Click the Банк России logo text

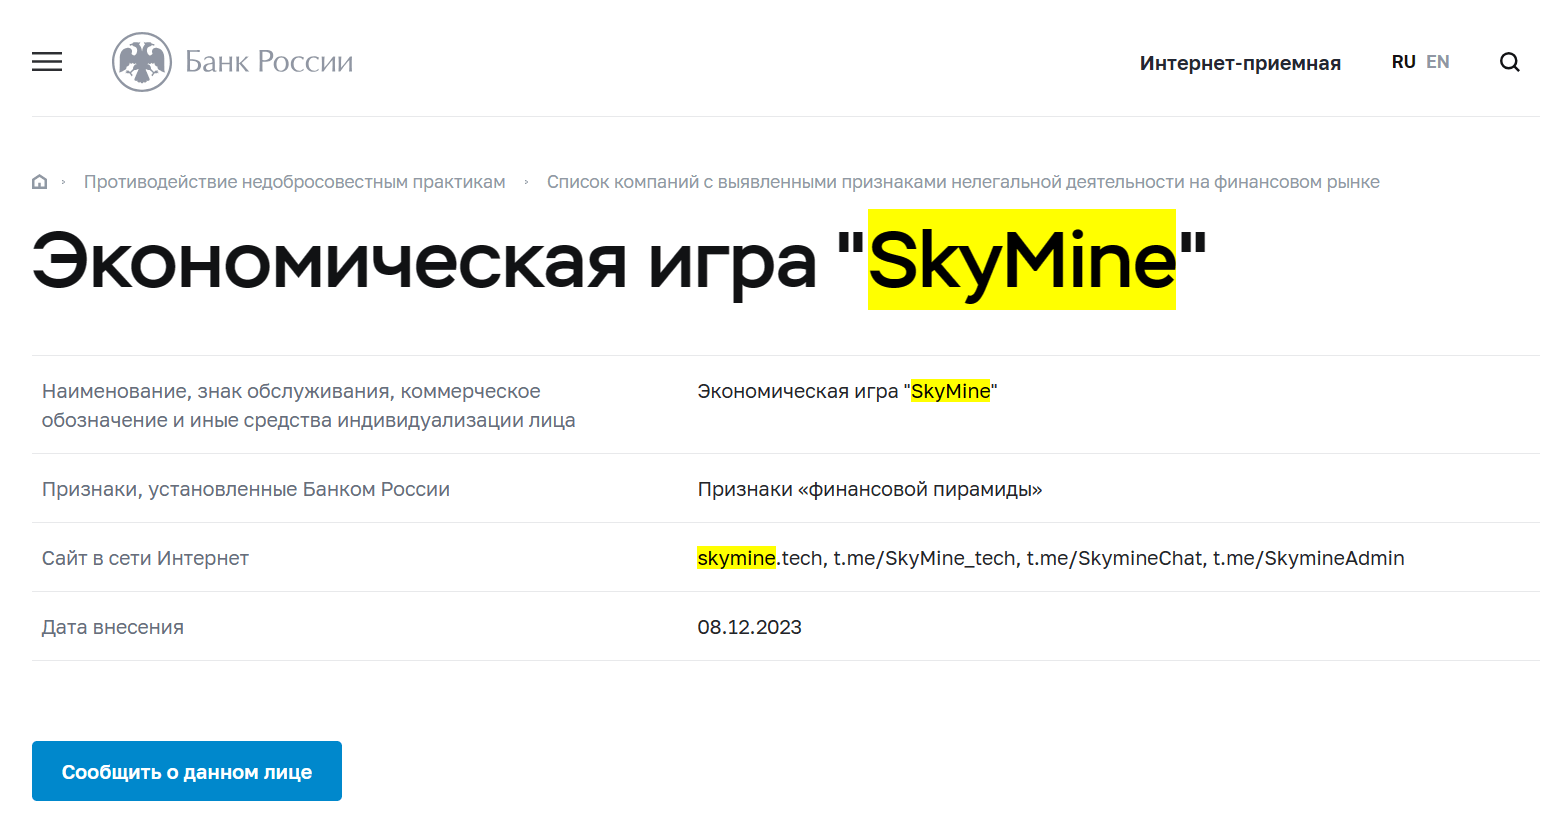click(269, 62)
